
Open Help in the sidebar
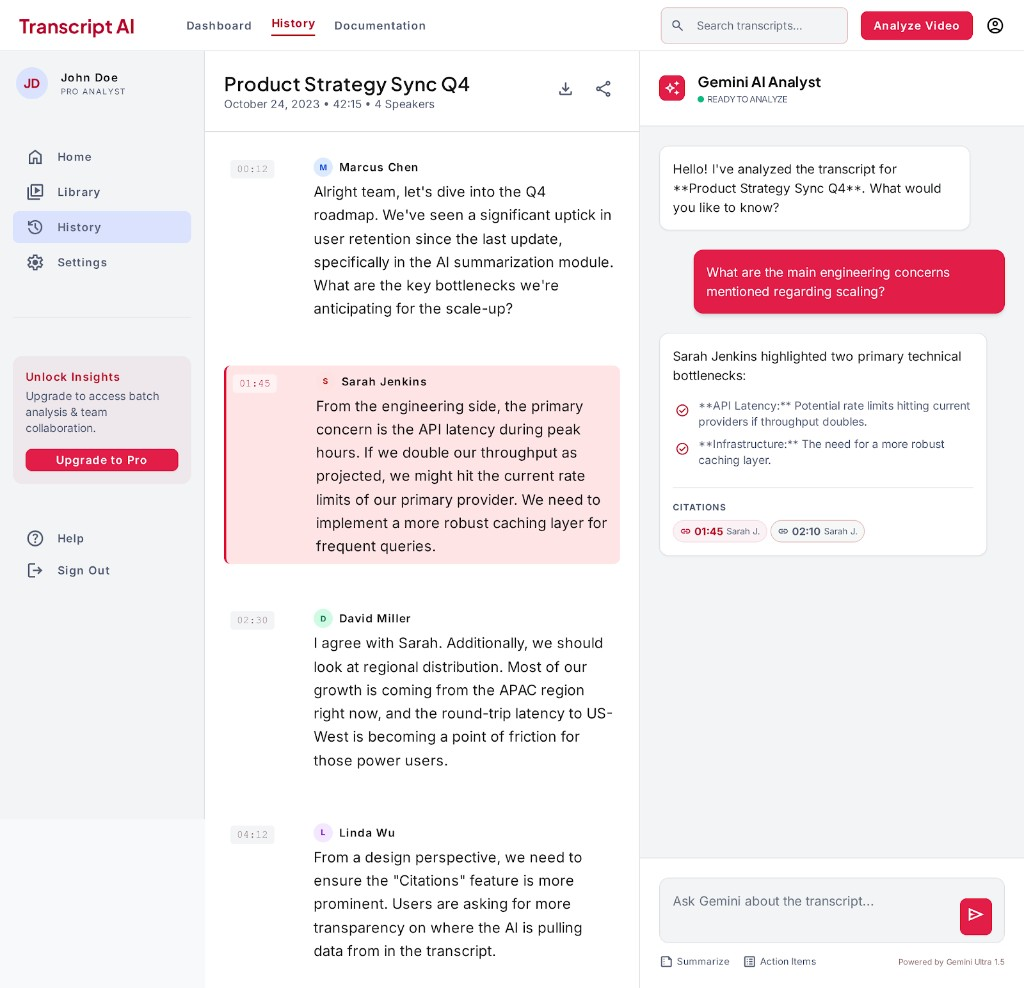[x=102, y=538]
